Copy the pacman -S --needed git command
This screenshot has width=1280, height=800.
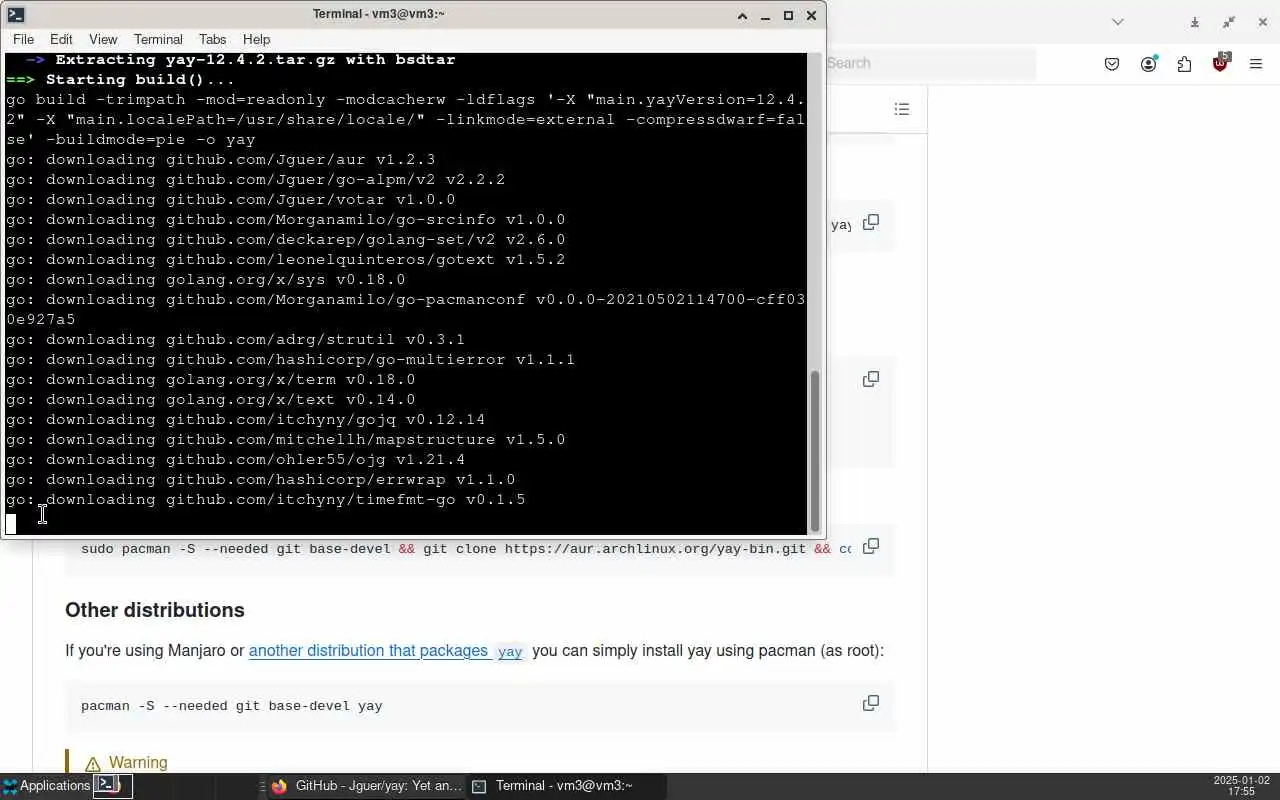[871, 703]
